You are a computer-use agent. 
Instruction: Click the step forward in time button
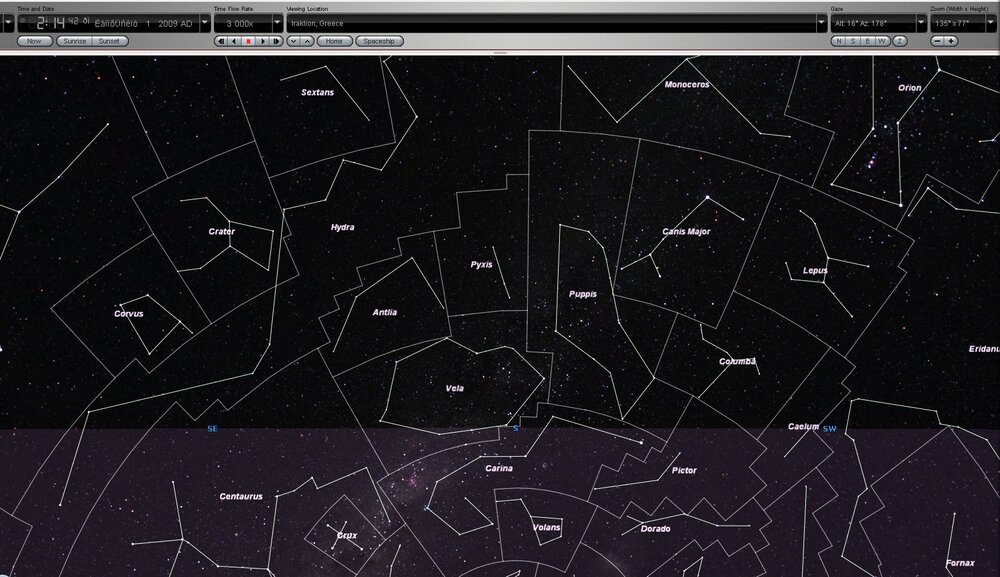[x=277, y=41]
